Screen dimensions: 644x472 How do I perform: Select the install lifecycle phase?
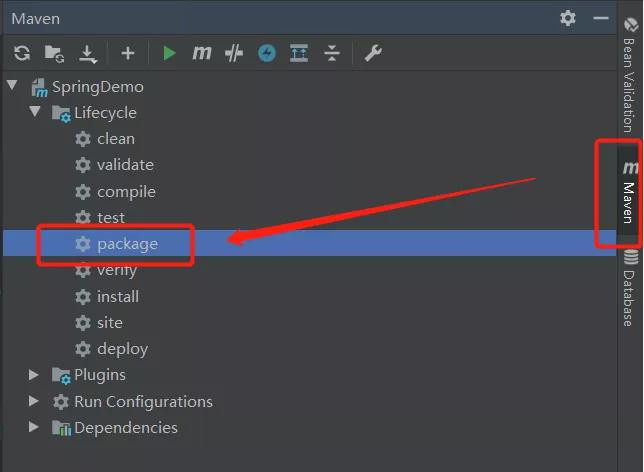pos(118,297)
